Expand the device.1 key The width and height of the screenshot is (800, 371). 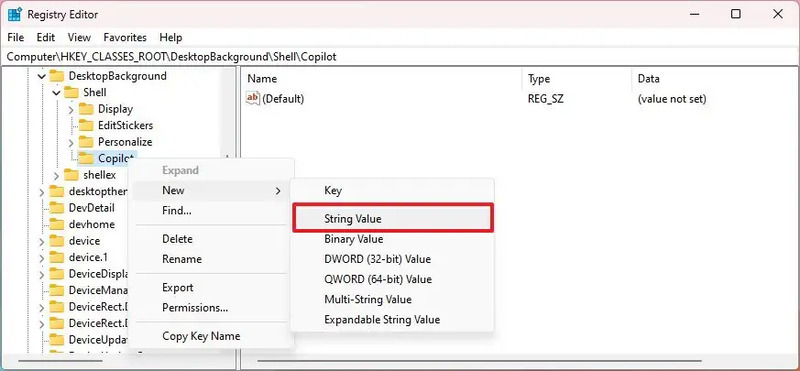pos(41,257)
